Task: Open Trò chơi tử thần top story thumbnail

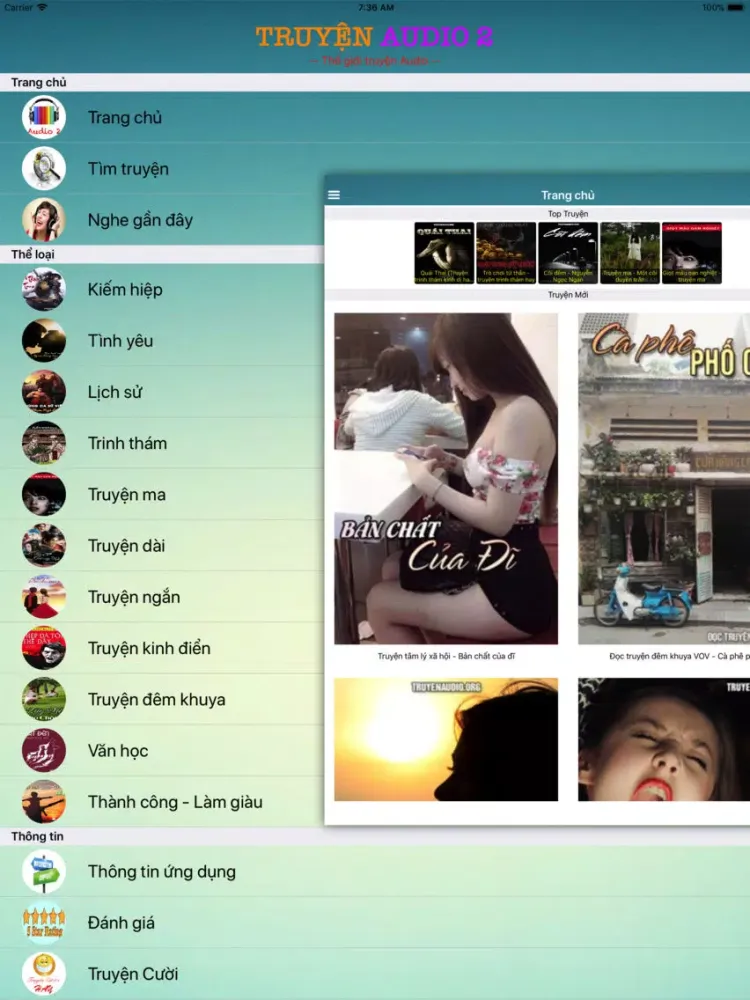Action: point(506,253)
